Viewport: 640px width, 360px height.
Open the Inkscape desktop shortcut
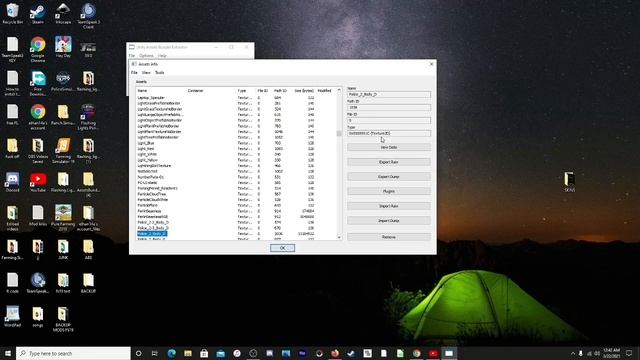click(x=63, y=14)
